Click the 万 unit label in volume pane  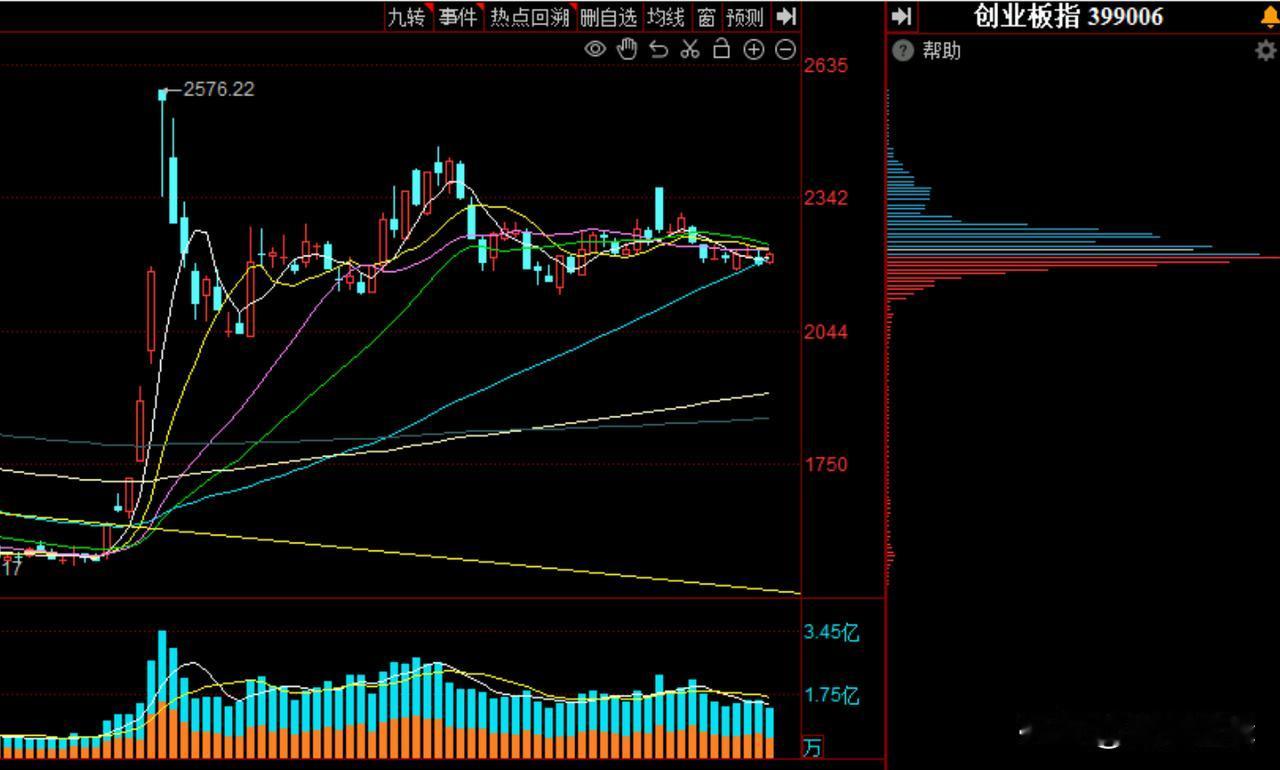(813, 747)
